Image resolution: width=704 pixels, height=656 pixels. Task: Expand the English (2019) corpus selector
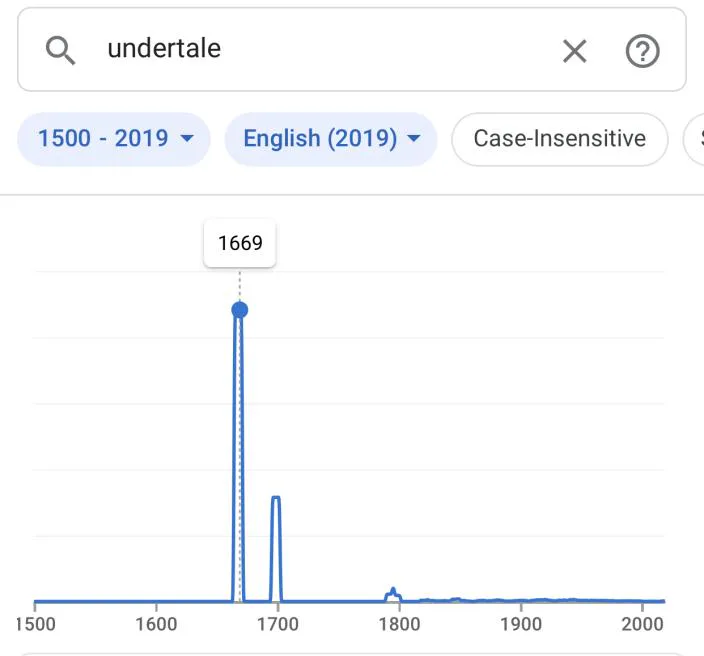click(x=331, y=138)
